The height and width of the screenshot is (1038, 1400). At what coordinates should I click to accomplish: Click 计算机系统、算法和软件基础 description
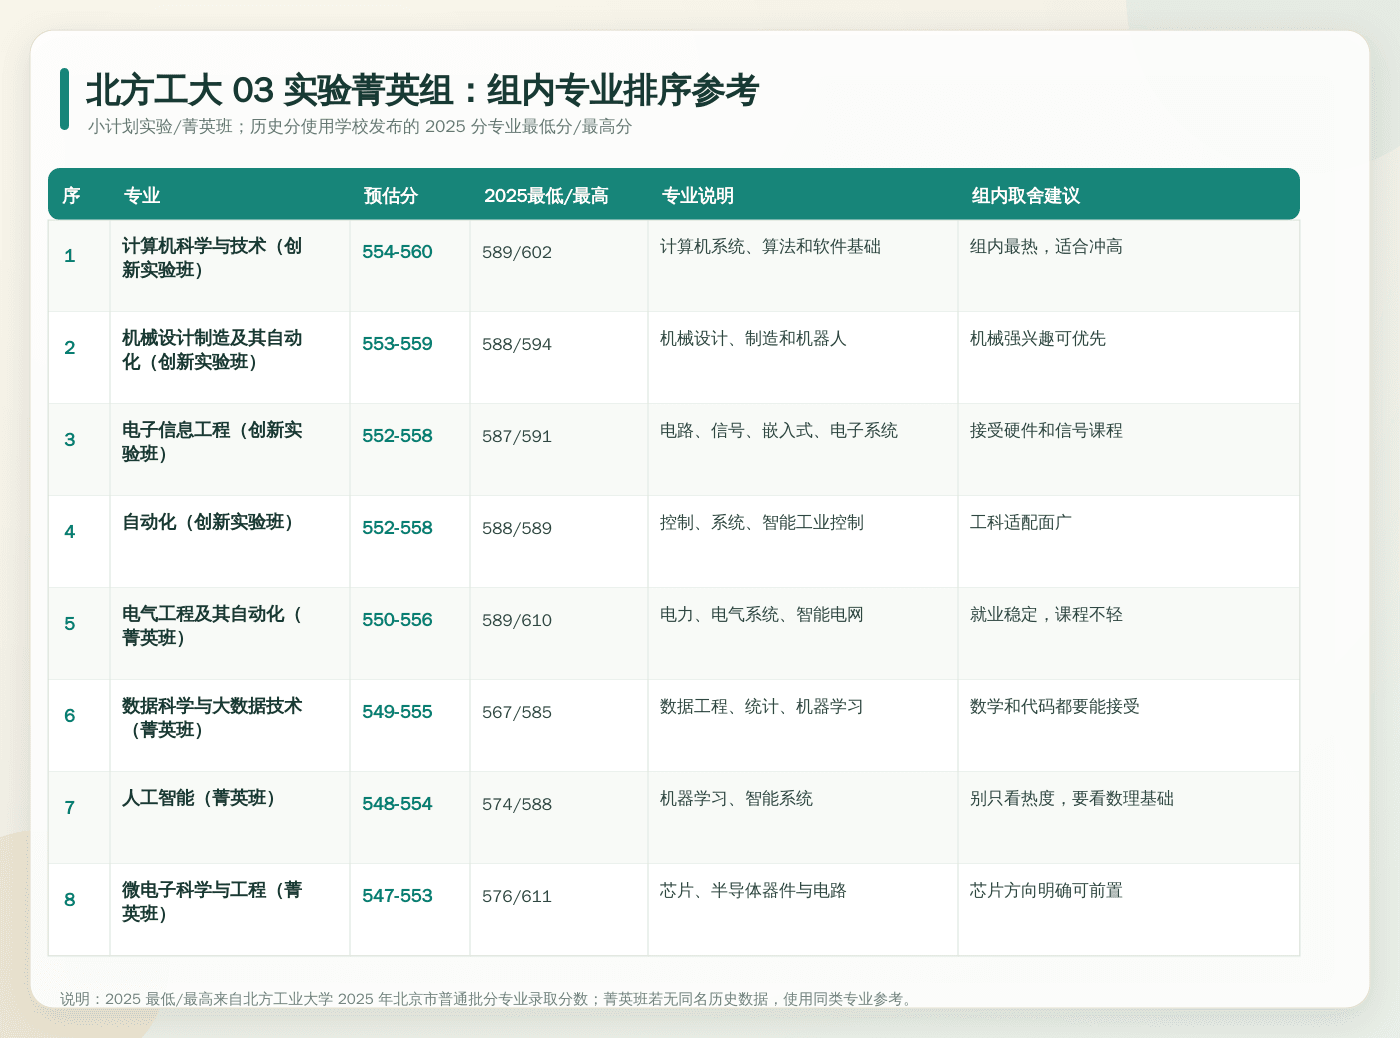pyautogui.click(x=770, y=247)
